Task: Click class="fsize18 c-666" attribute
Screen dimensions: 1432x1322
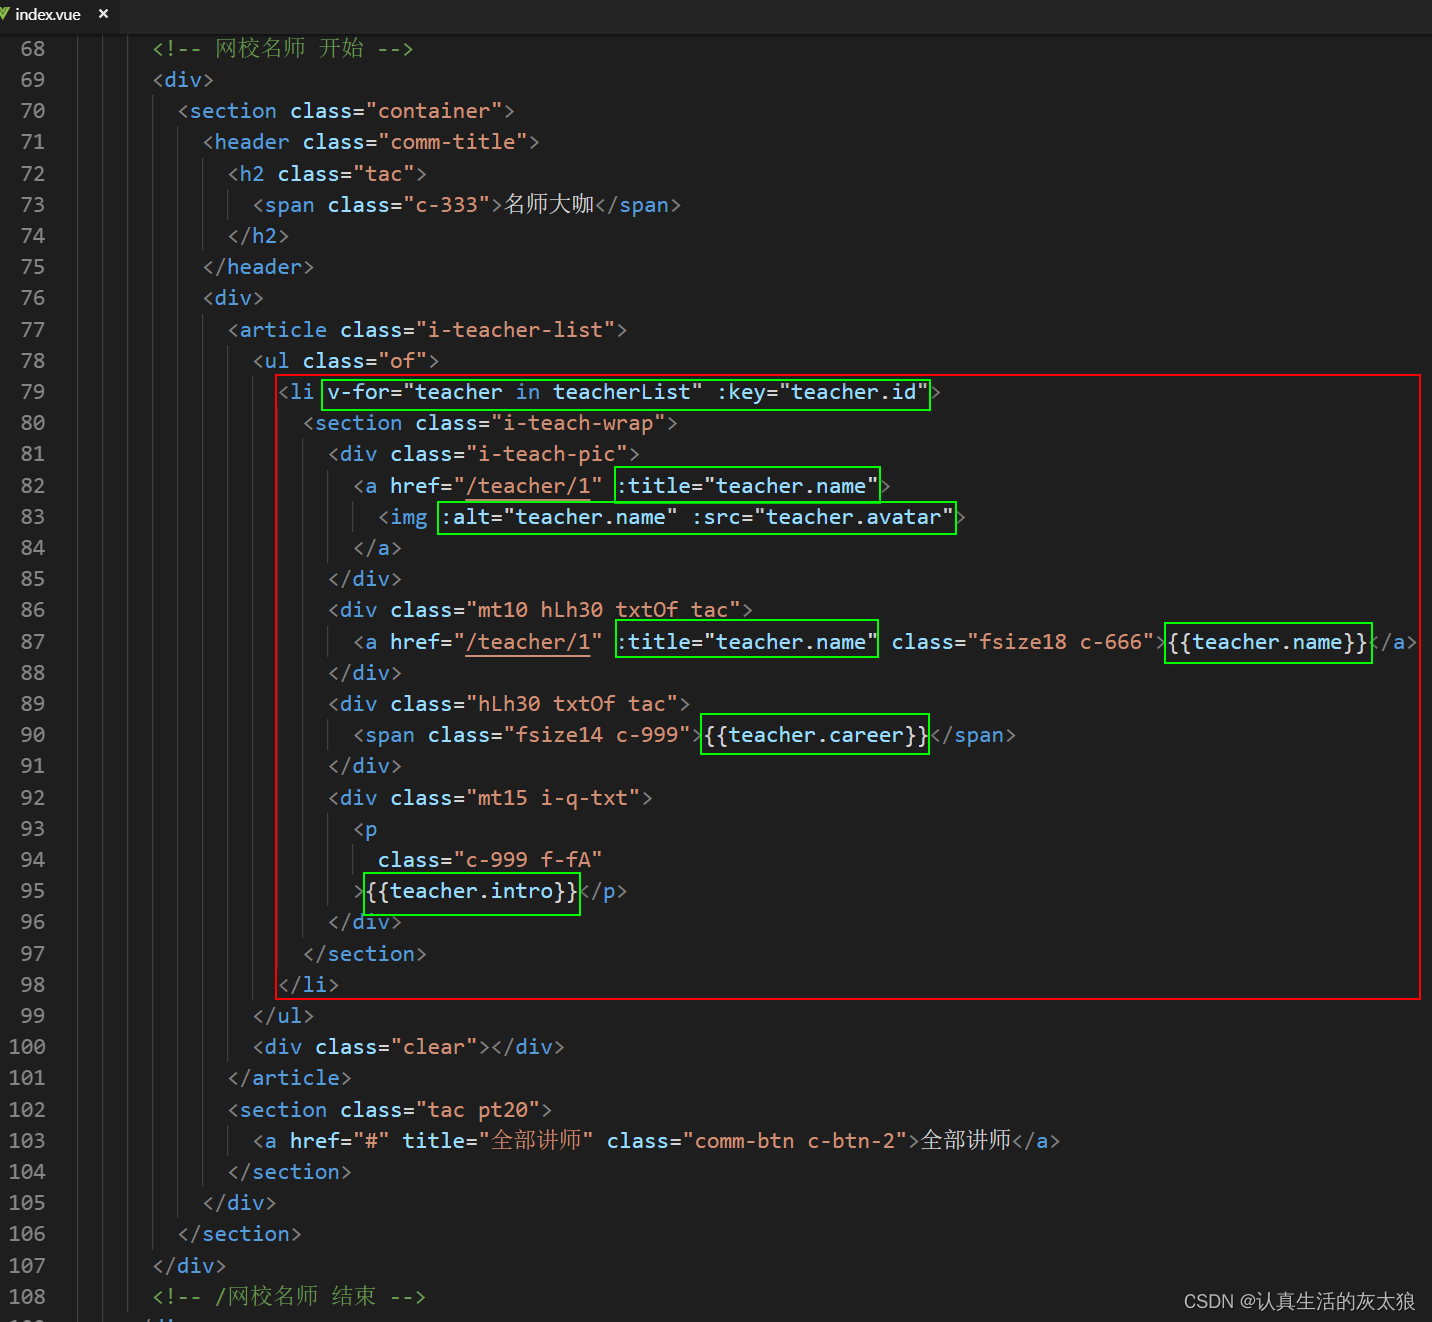Action: click(x=1023, y=642)
